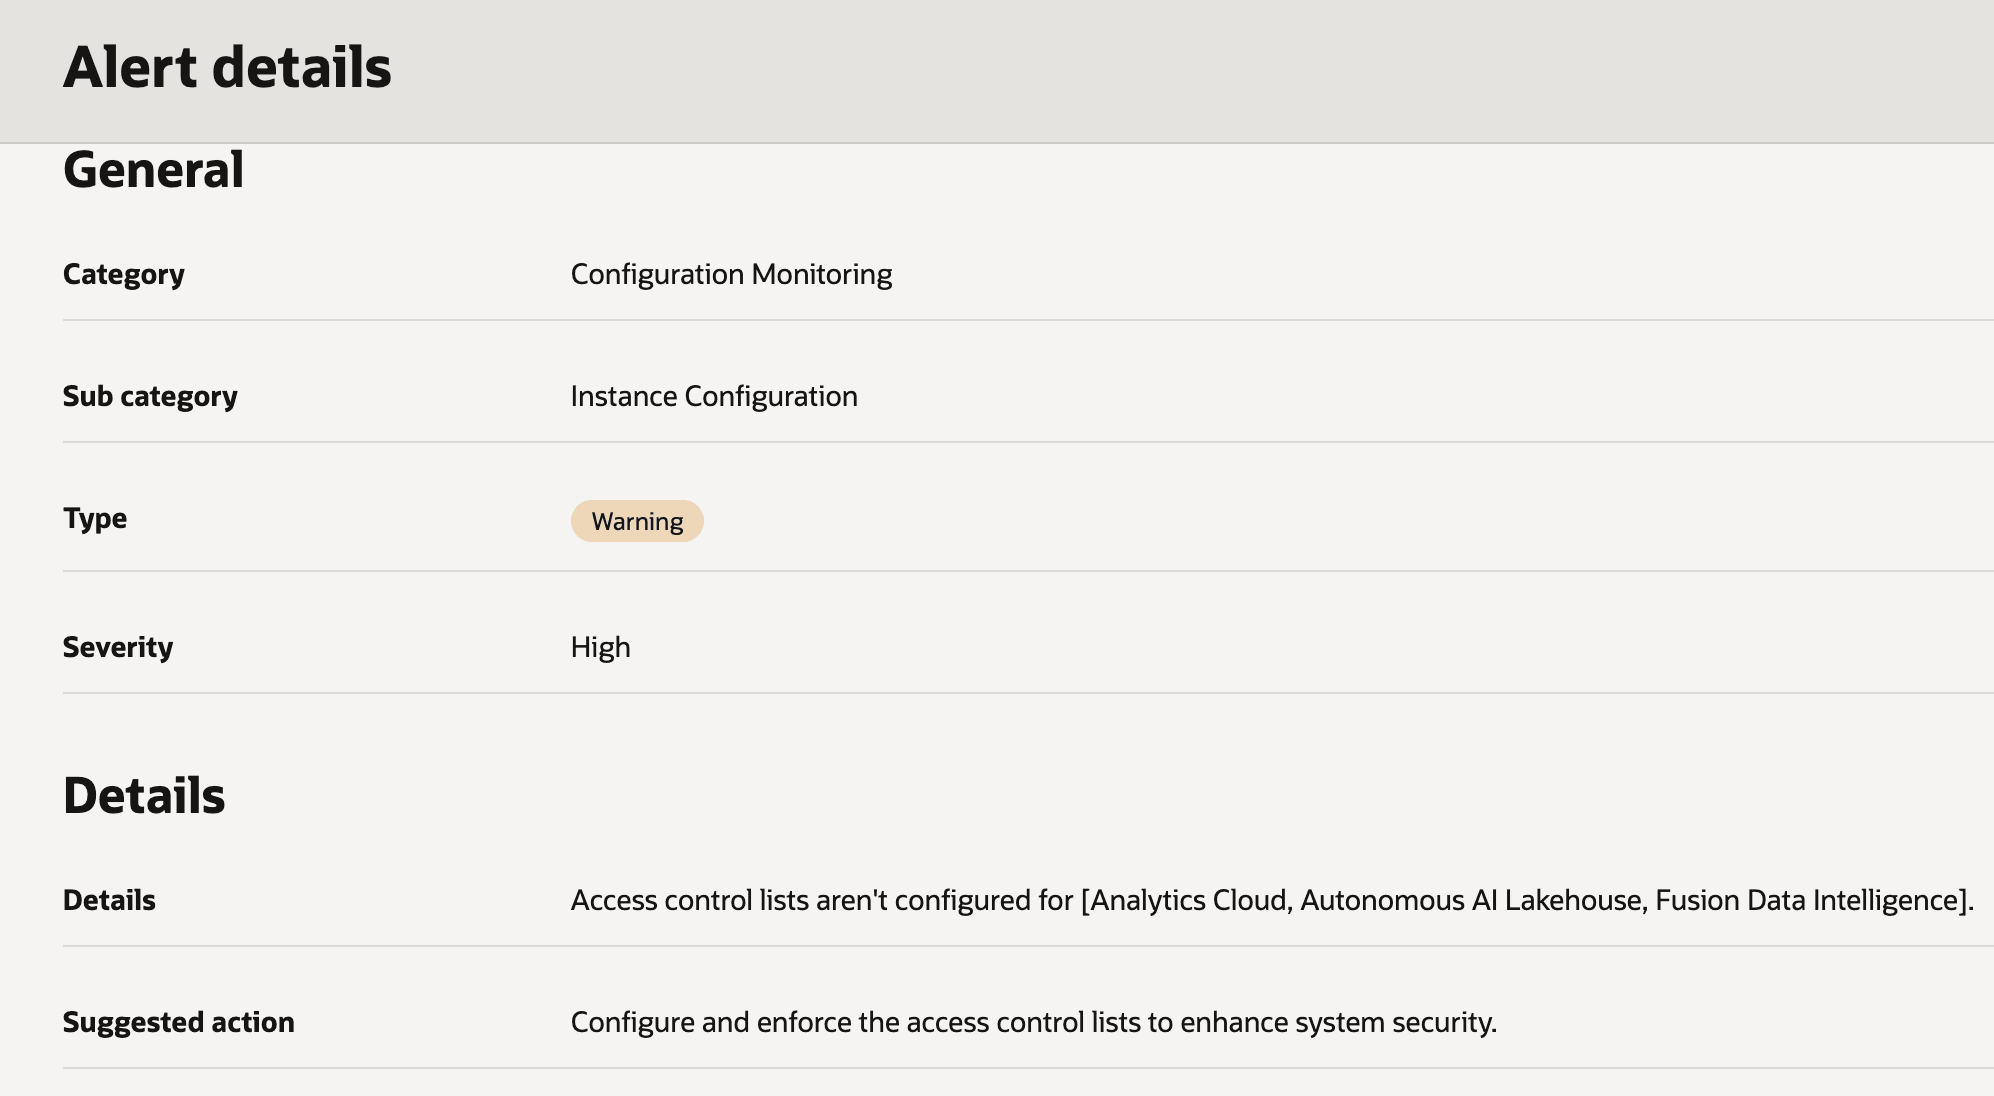Select the High severity value
This screenshot has width=1994, height=1096.
[x=599, y=647]
